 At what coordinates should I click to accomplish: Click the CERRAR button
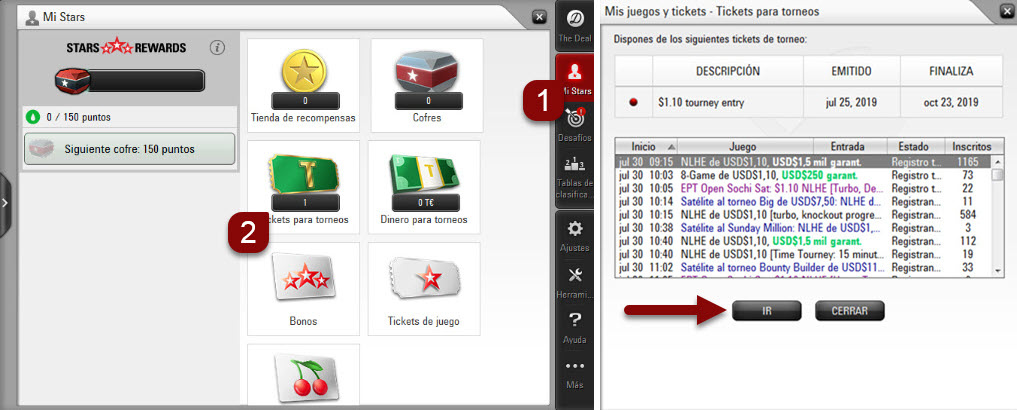[850, 311]
